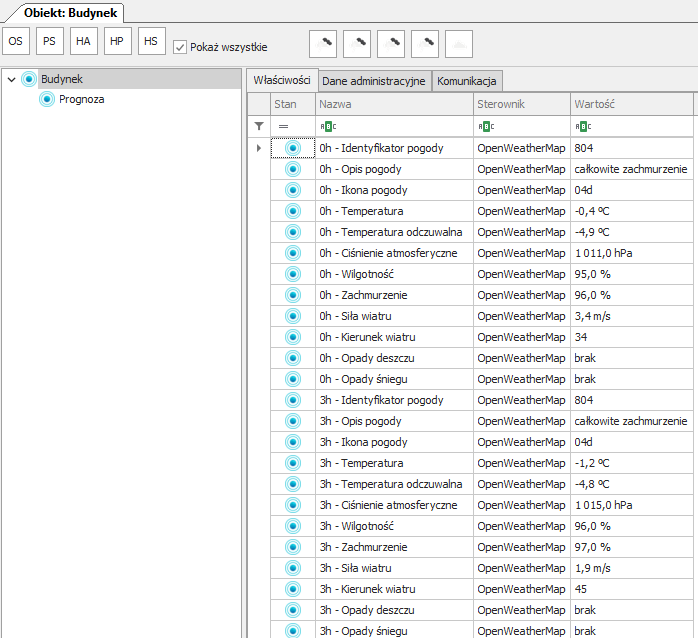The width and height of the screenshot is (698, 638).
Task: Open the Dane administracyjne tab
Action: [x=374, y=81]
